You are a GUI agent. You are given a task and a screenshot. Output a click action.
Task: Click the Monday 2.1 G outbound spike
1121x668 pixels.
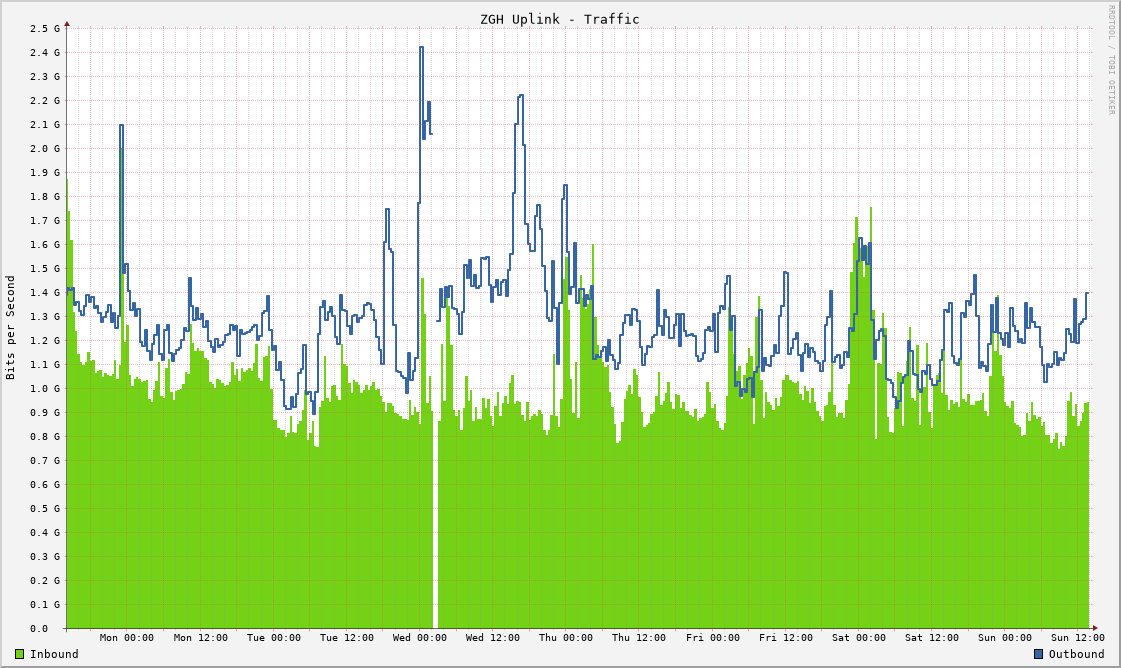click(x=122, y=125)
